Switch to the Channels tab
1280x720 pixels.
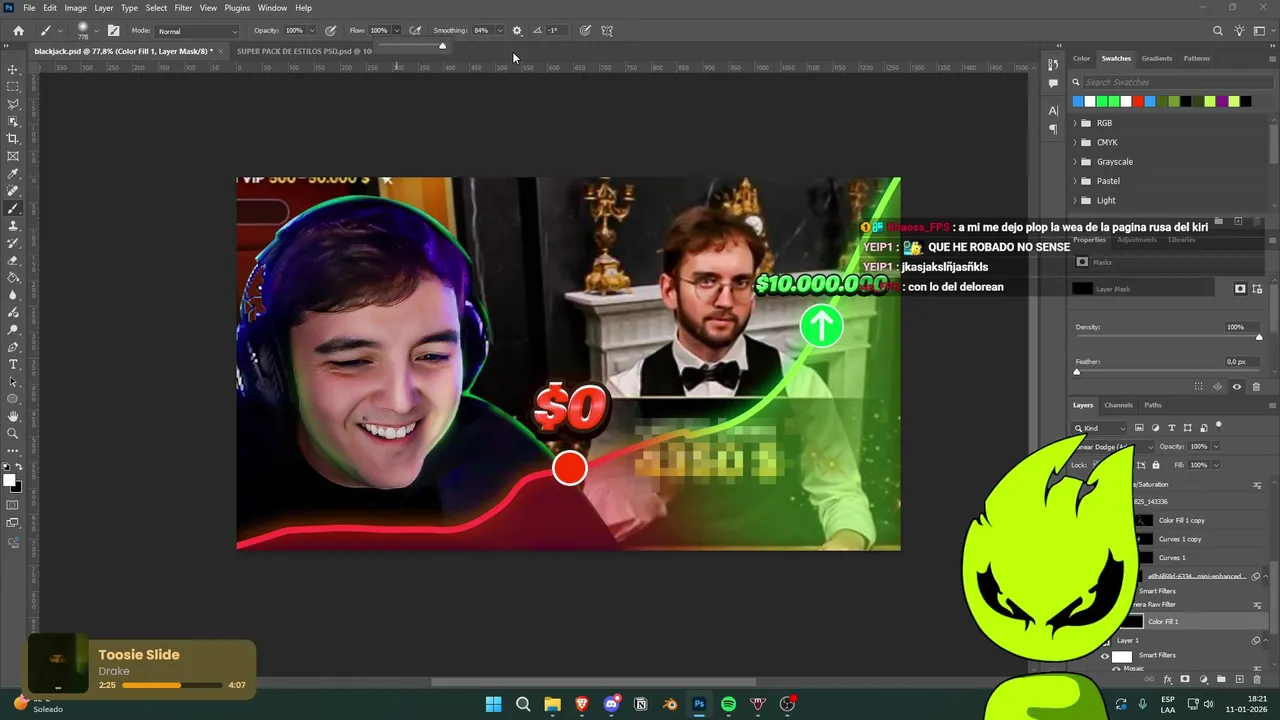1118,405
